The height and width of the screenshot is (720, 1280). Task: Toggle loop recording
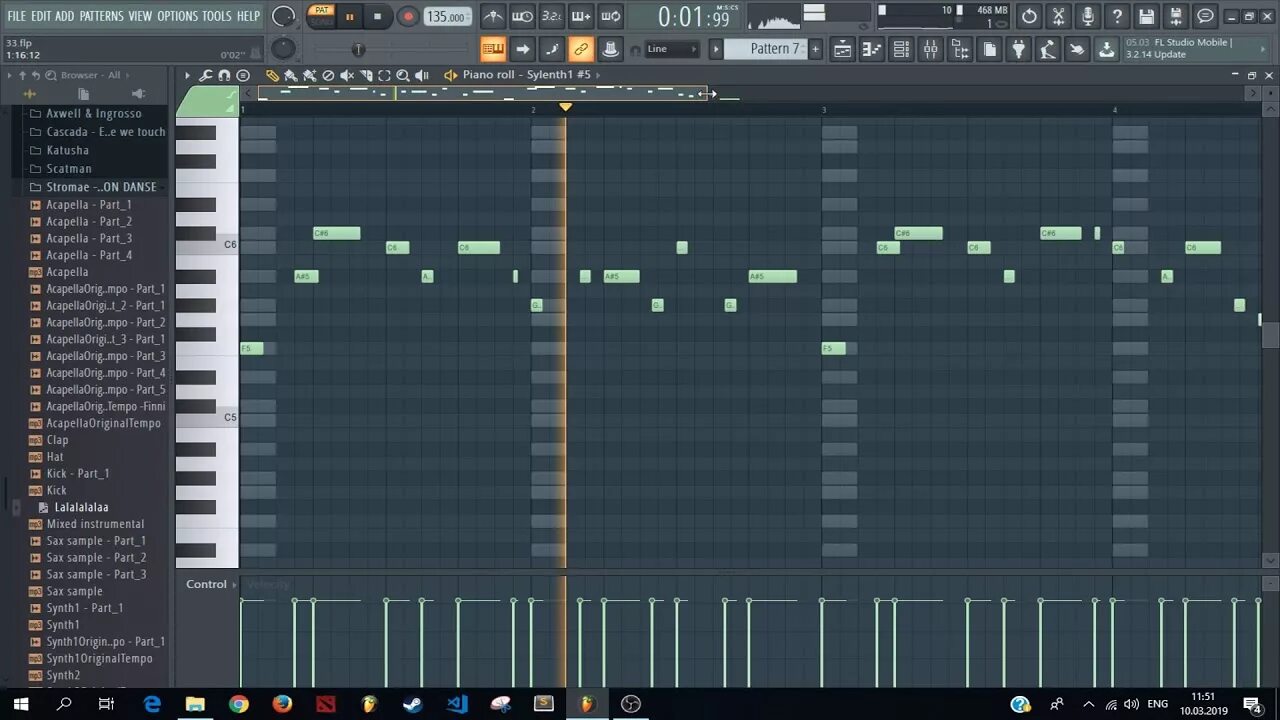tap(610, 16)
